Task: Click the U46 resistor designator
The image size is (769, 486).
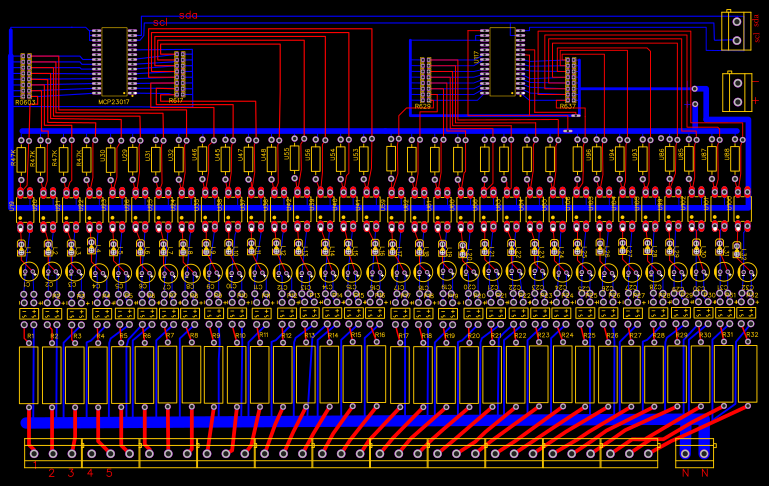Action: coord(194,155)
